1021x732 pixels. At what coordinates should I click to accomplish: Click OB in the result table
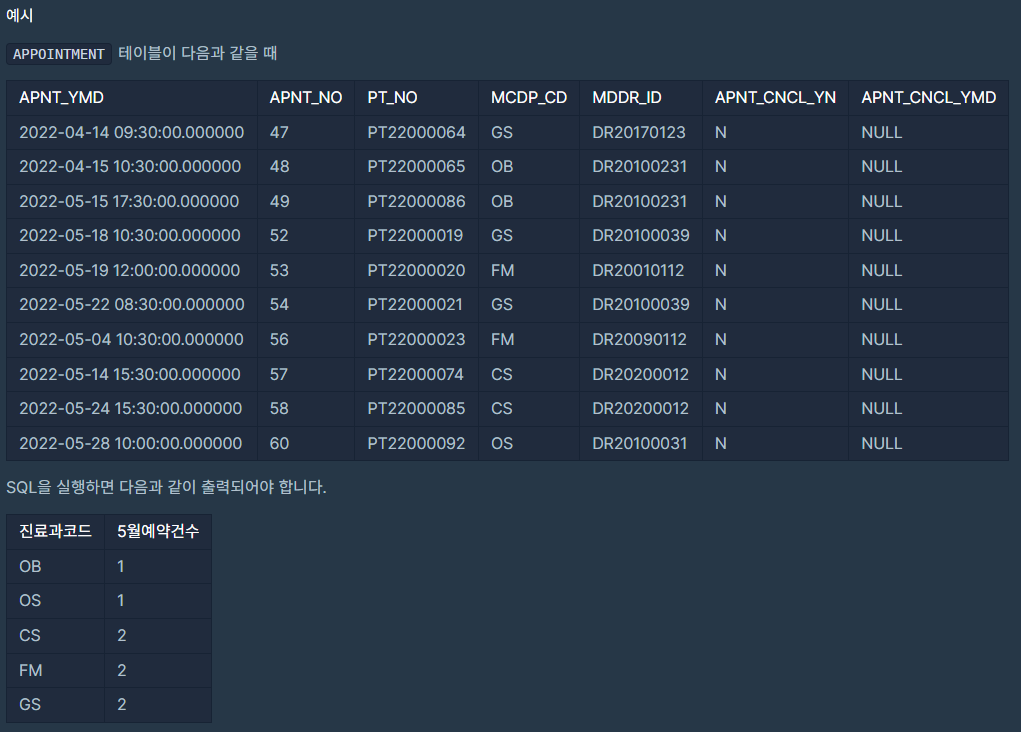(30, 567)
